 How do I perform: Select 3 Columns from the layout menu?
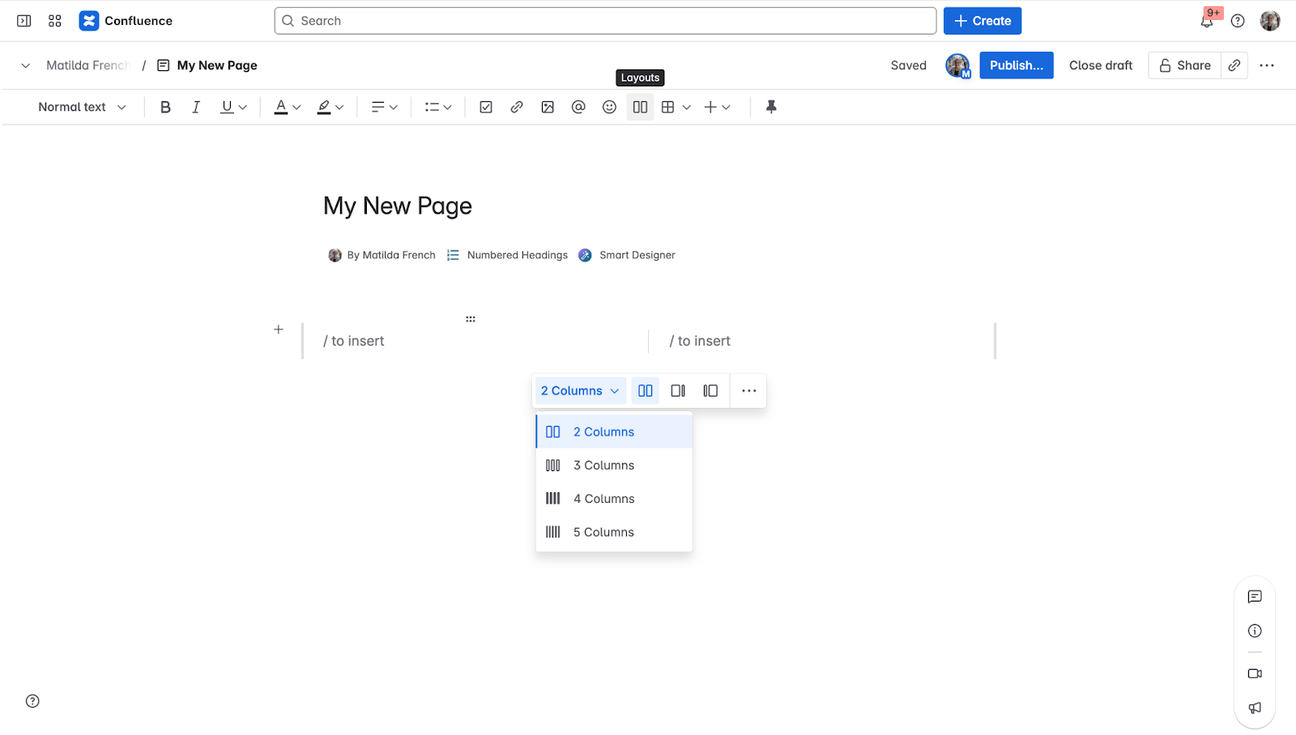tap(603, 464)
